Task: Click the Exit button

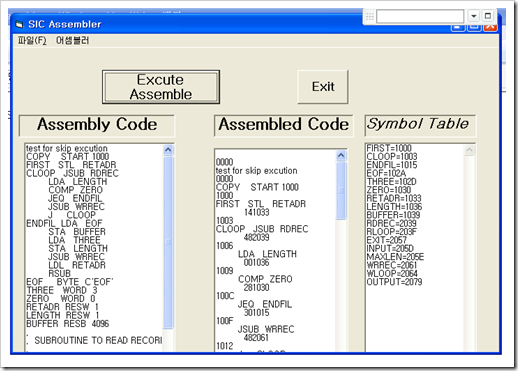Action: point(323,87)
